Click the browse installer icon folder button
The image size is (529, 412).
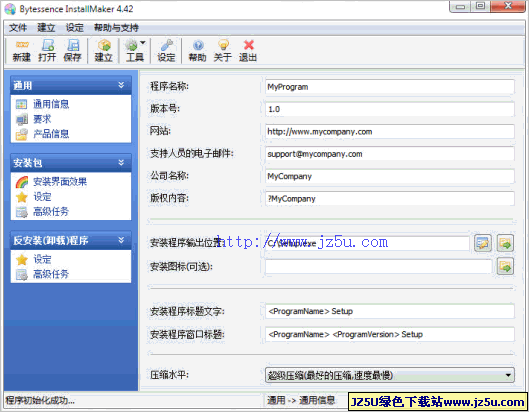(505, 267)
